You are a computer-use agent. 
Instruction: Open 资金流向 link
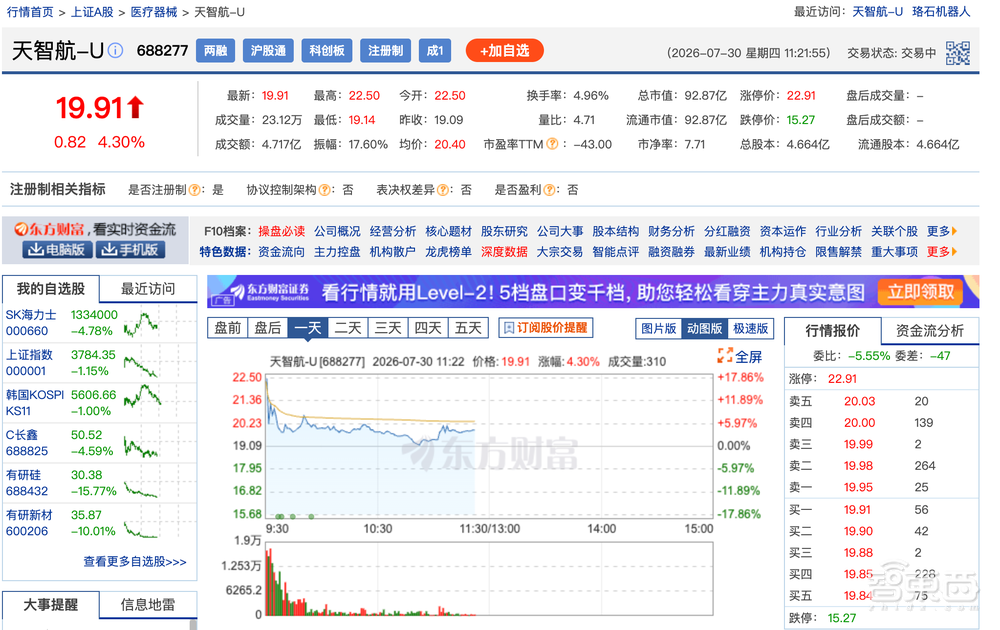pyautogui.click(x=281, y=252)
